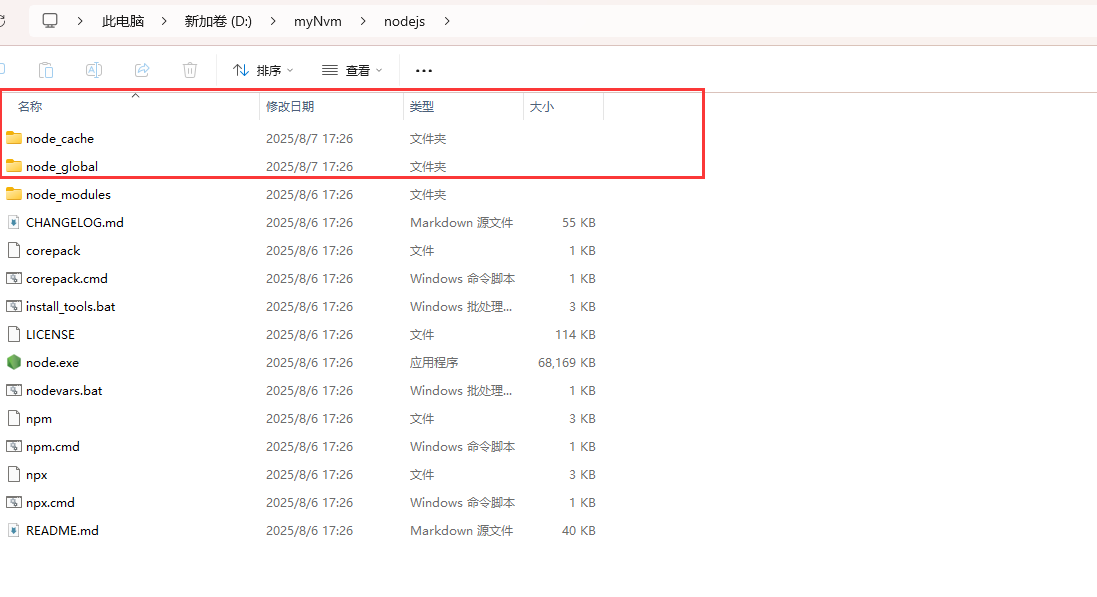Expand the chevron after 此电脑
The image size is (1097, 597).
[x=164, y=22]
